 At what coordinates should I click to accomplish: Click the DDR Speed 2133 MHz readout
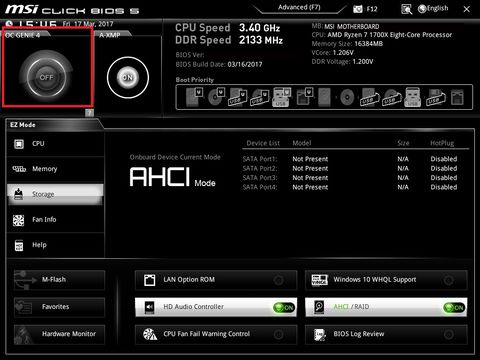pos(229,40)
